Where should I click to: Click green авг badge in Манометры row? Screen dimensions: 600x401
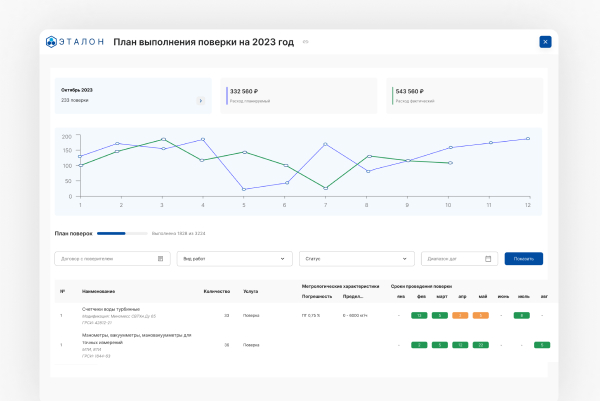tap(542, 345)
